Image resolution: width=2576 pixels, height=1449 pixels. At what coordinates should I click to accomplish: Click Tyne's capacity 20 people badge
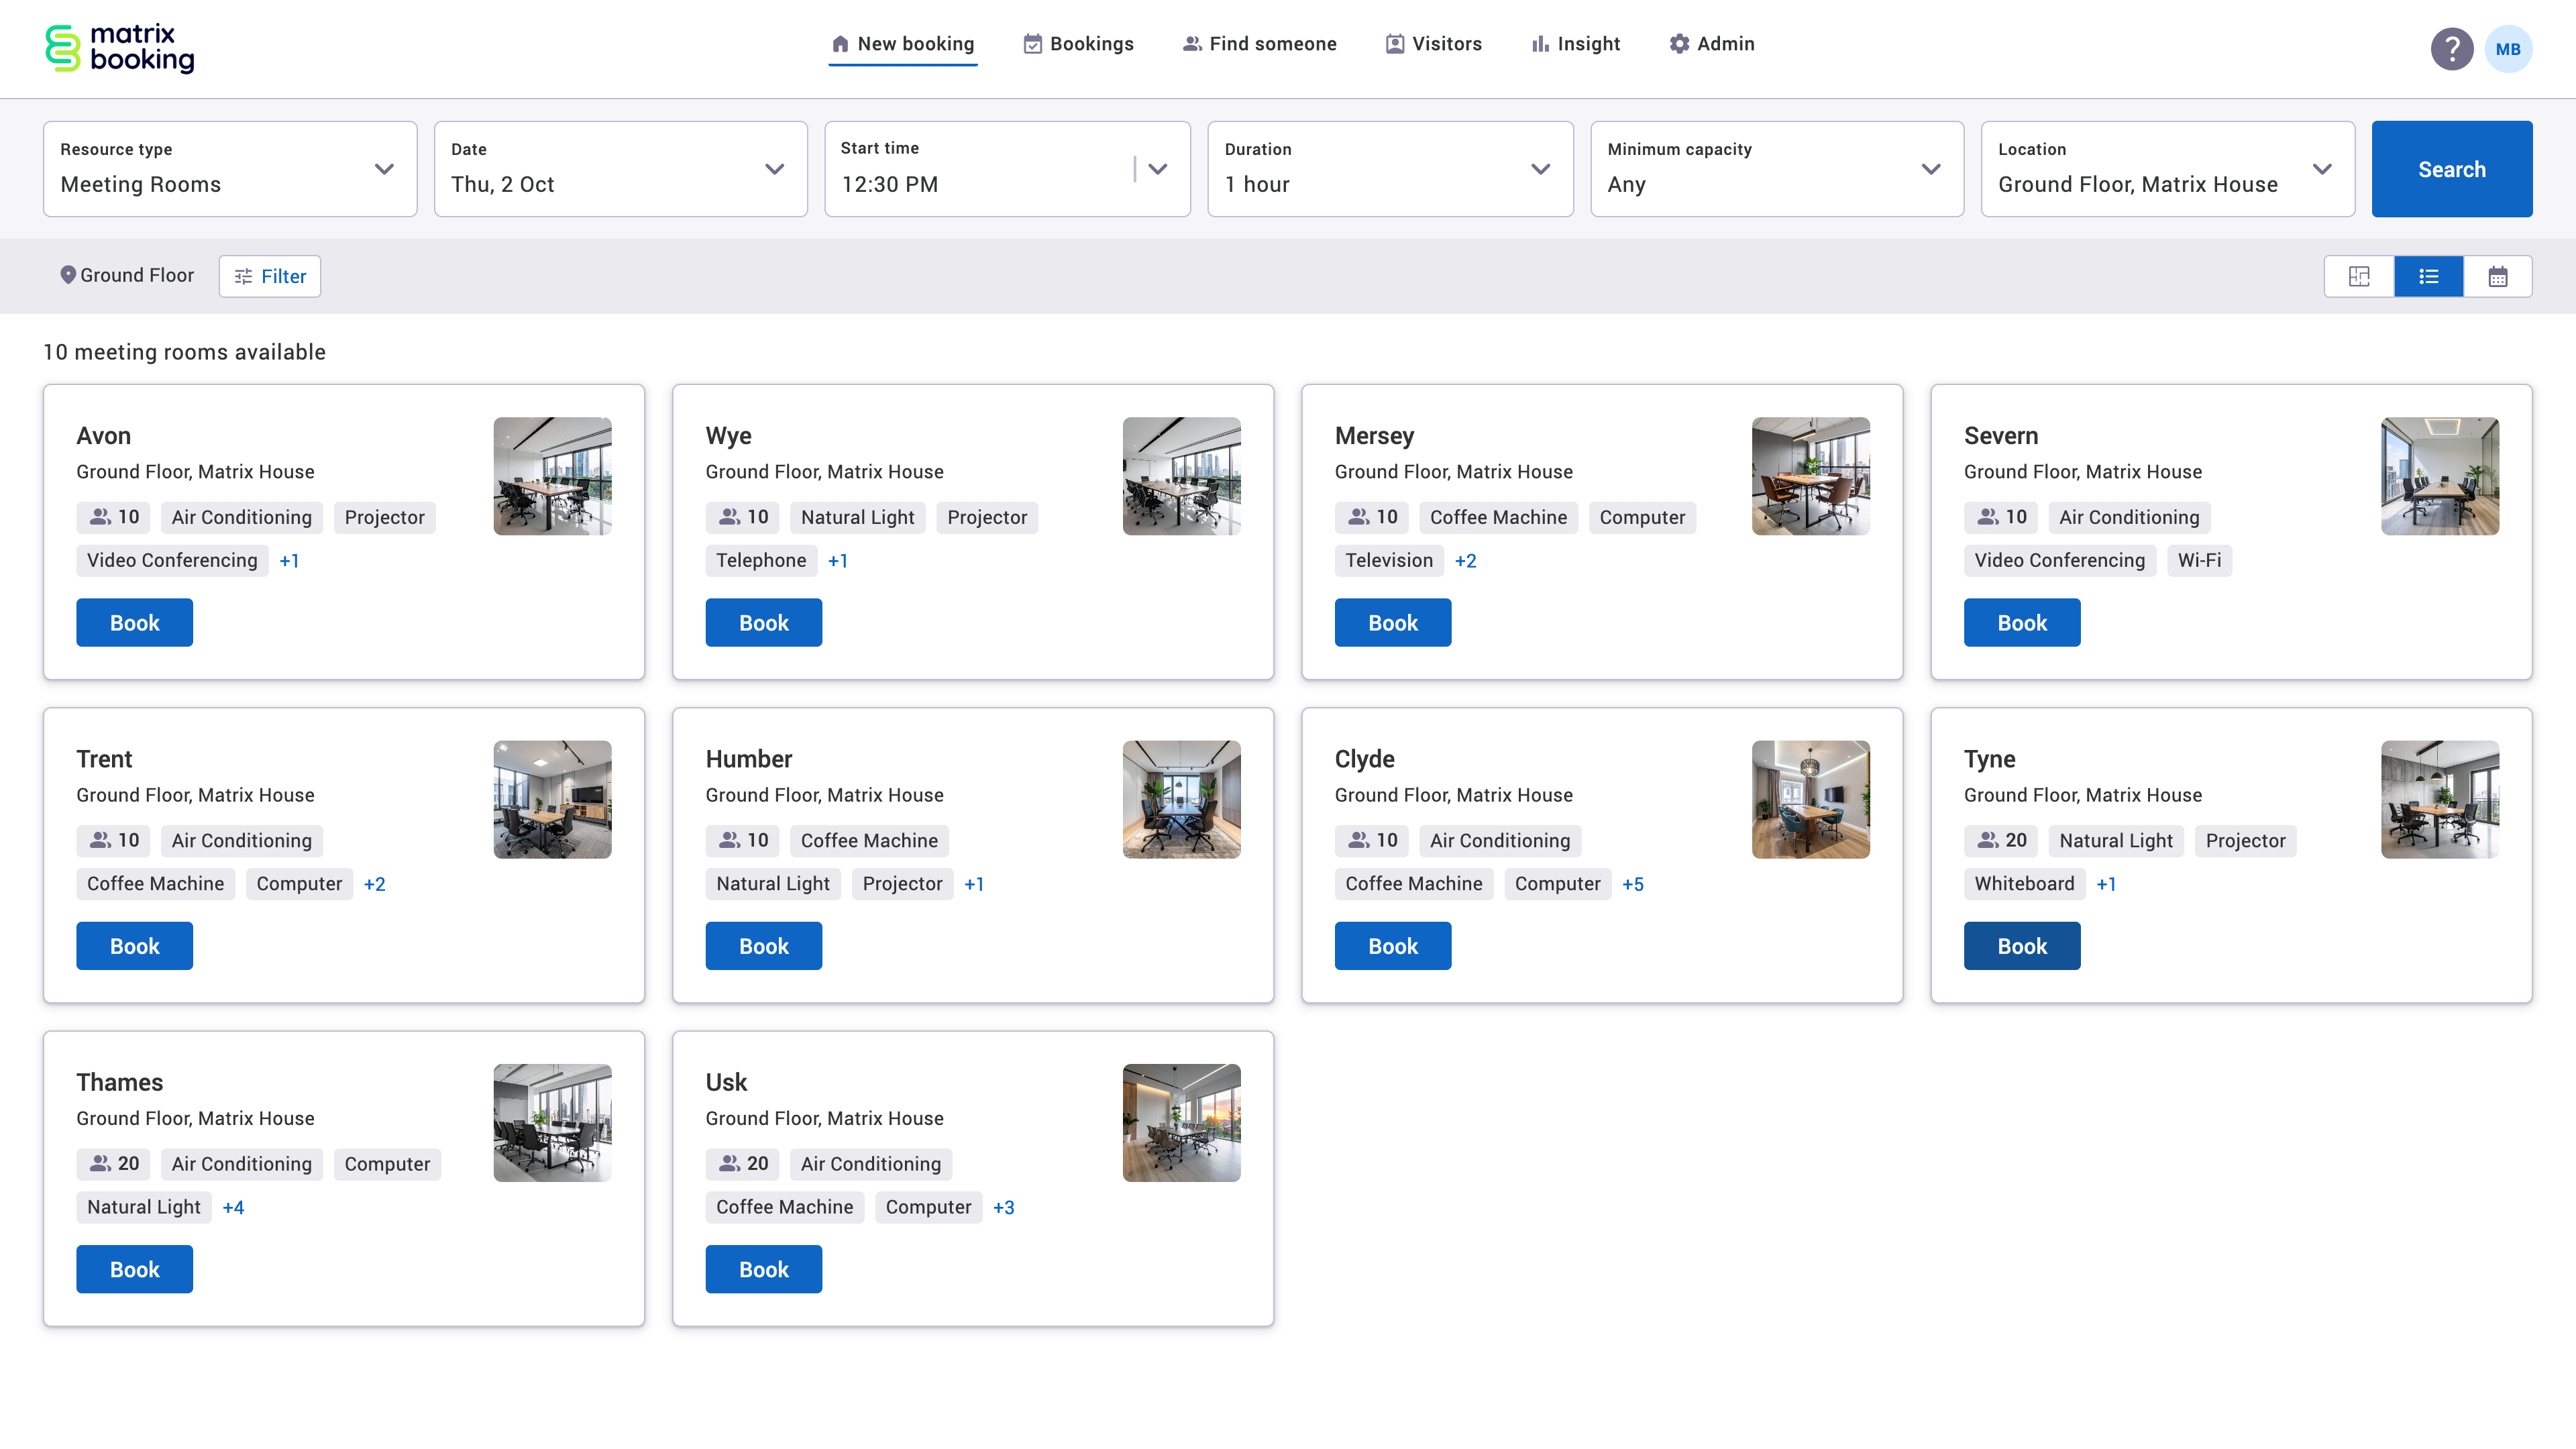pyautogui.click(x=2001, y=840)
